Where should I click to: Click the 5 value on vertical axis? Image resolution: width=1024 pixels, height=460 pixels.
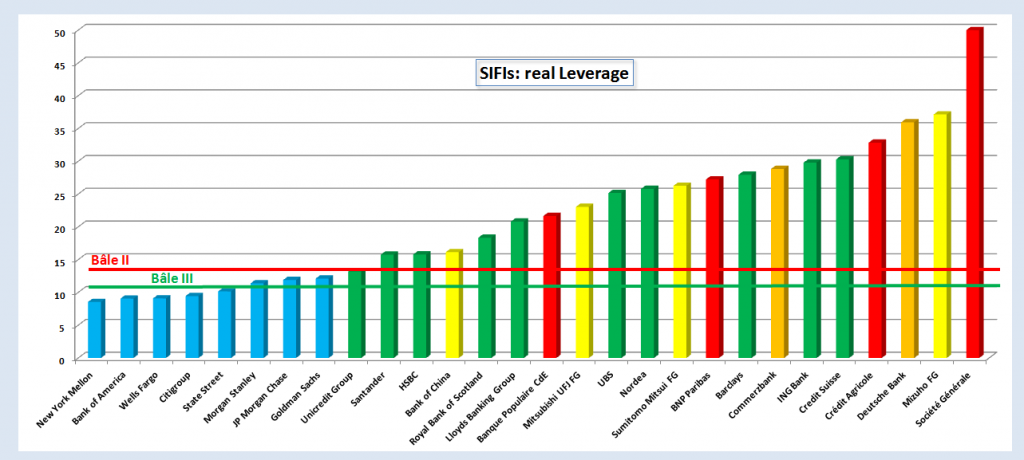click(63, 328)
